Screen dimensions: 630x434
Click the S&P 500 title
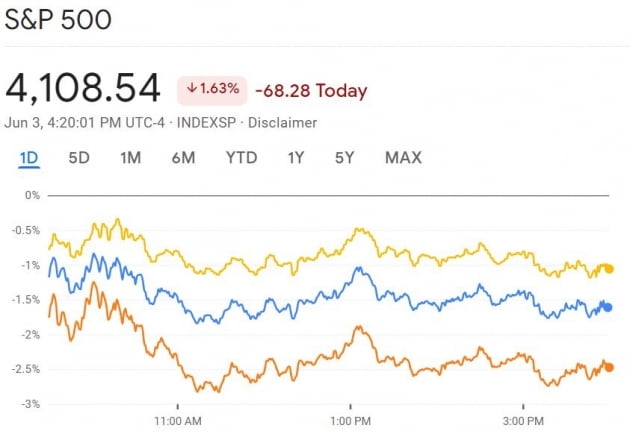click(59, 20)
